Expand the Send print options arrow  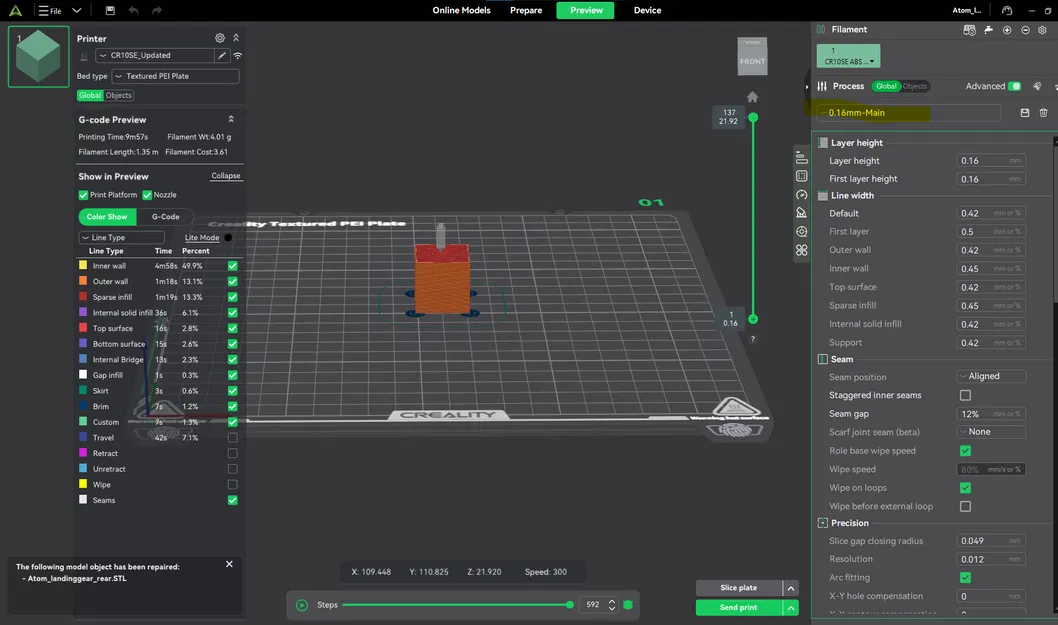tap(791, 607)
